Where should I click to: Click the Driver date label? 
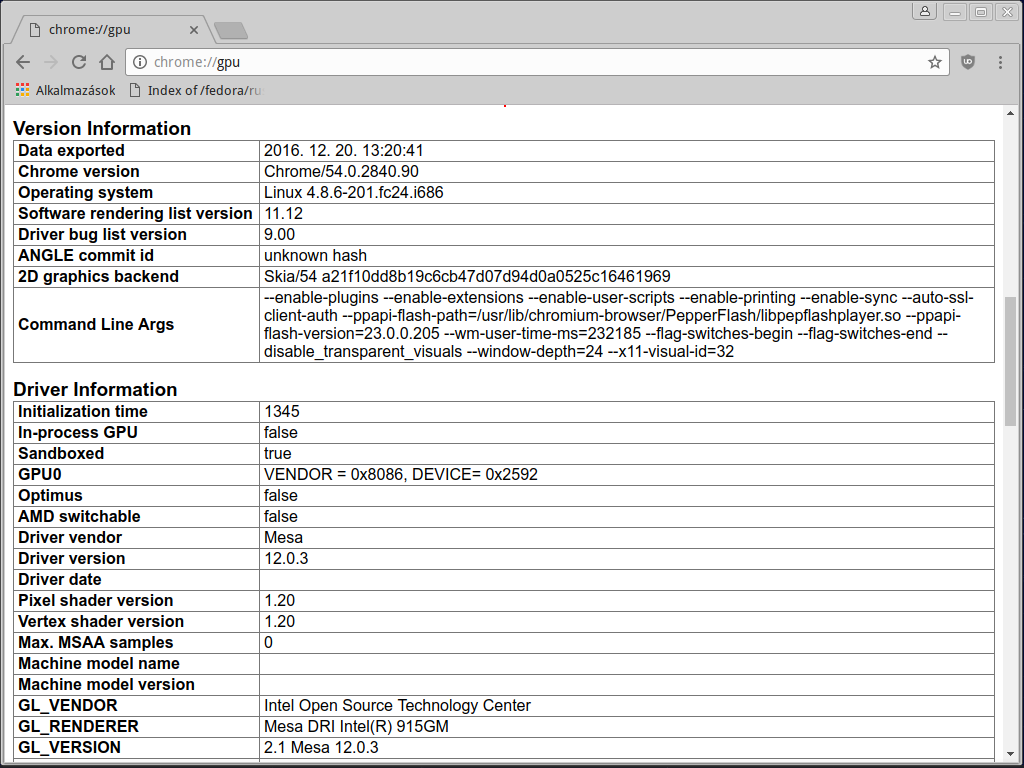(59, 579)
